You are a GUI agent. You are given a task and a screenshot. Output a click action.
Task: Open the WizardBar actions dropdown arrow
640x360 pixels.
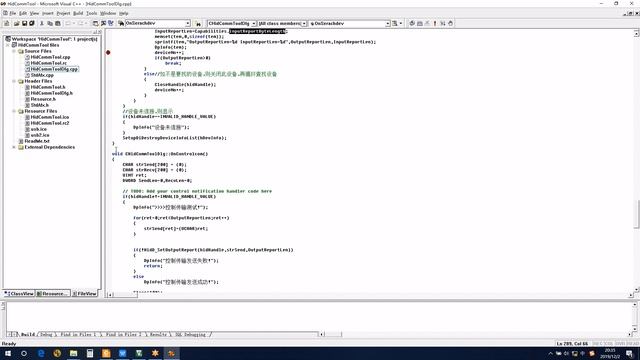pos(400,24)
